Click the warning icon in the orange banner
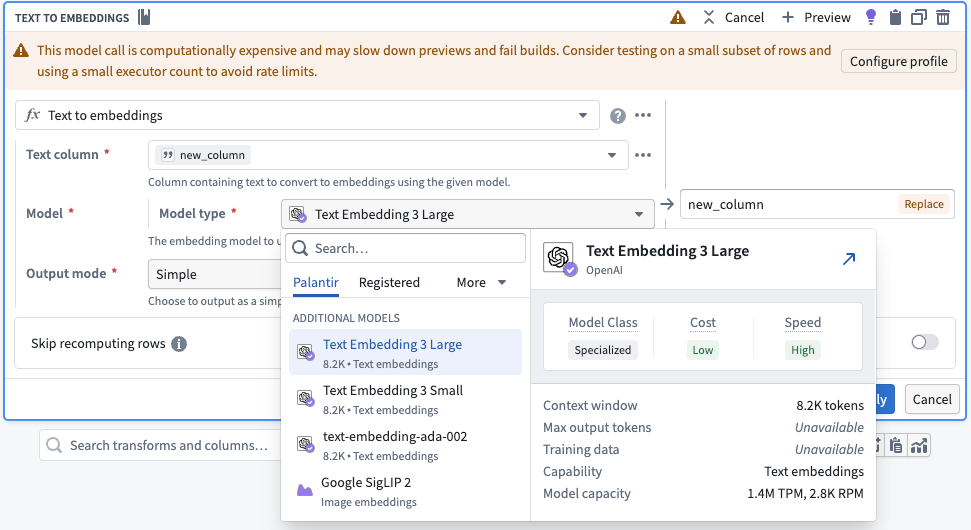Screen dimensions: 971x530 coord(21,50)
